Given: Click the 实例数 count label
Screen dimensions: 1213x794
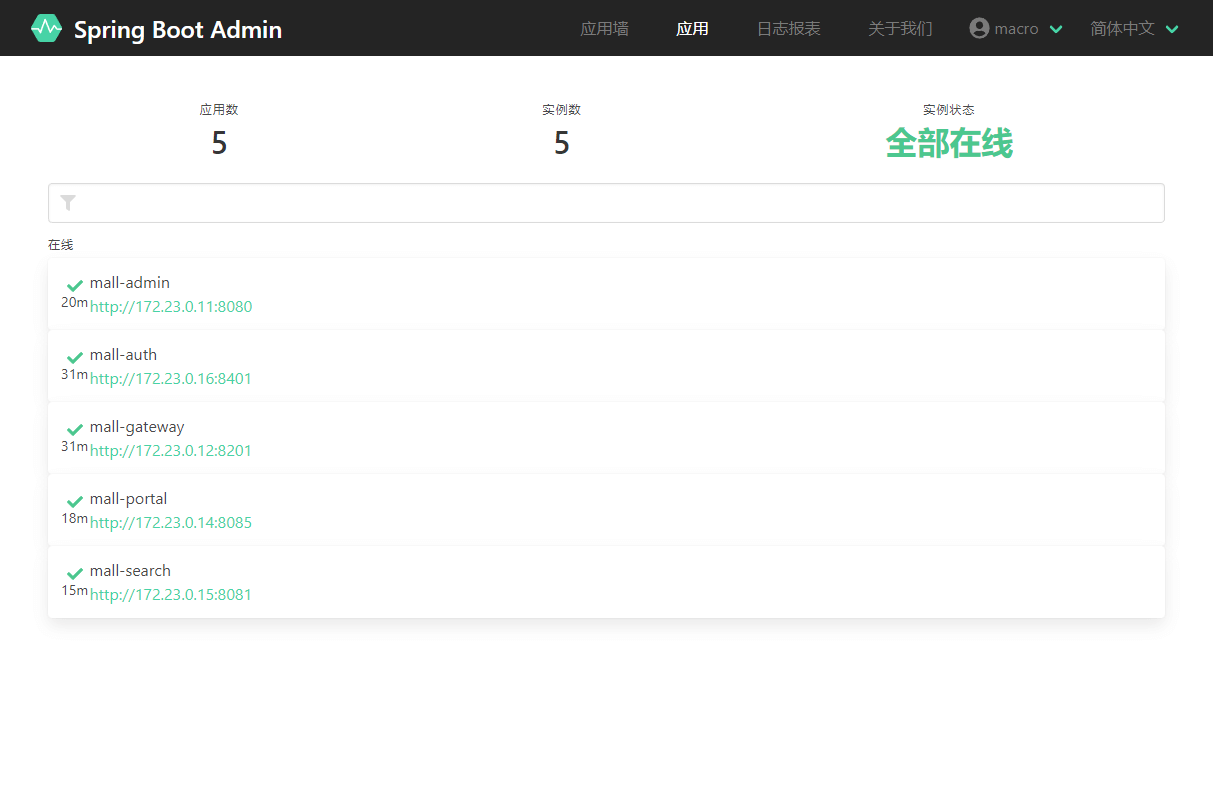Looking at the screenshot, I should pos(562,110).
